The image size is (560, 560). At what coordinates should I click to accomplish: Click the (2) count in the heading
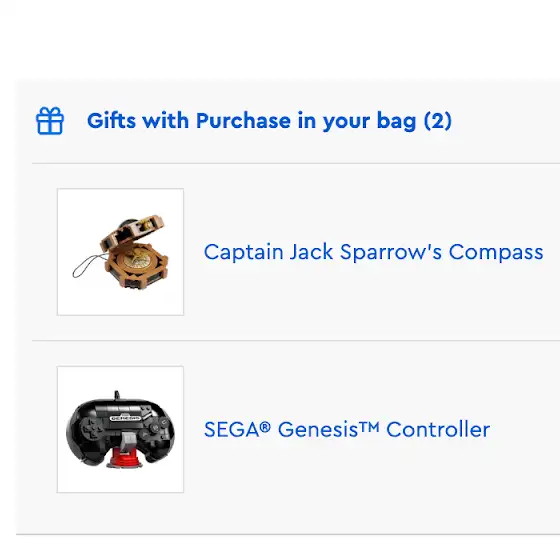[438, 121]
